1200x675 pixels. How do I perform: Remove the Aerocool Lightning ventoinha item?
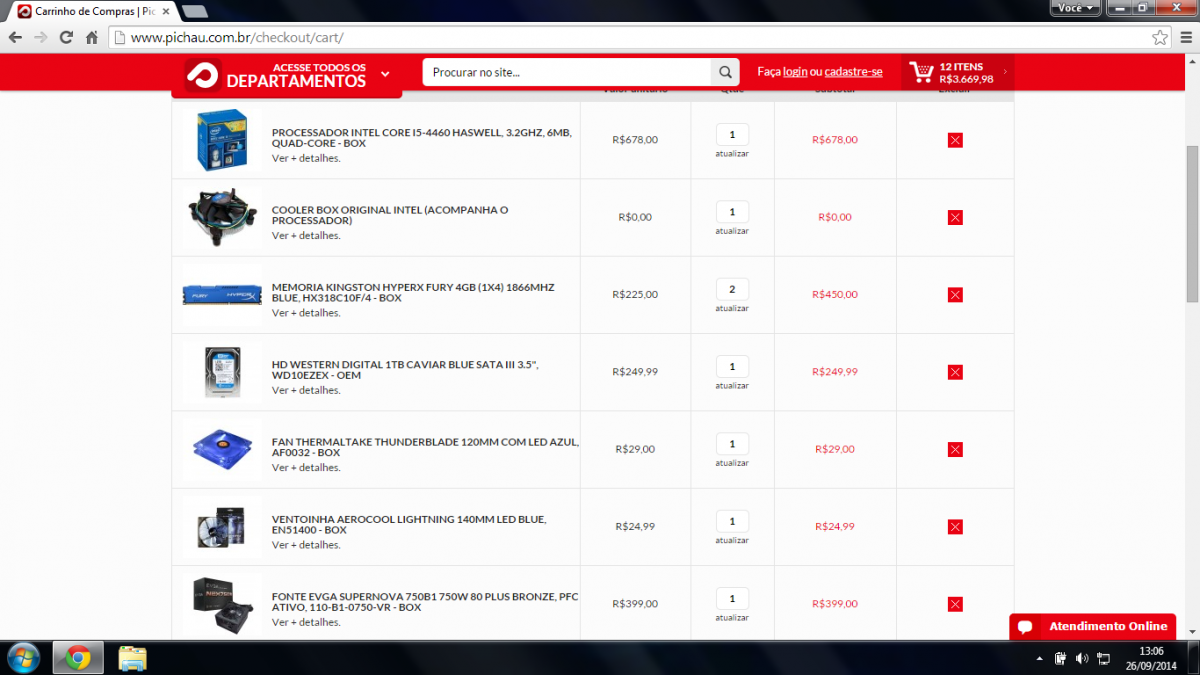click(x=955, y=526)
